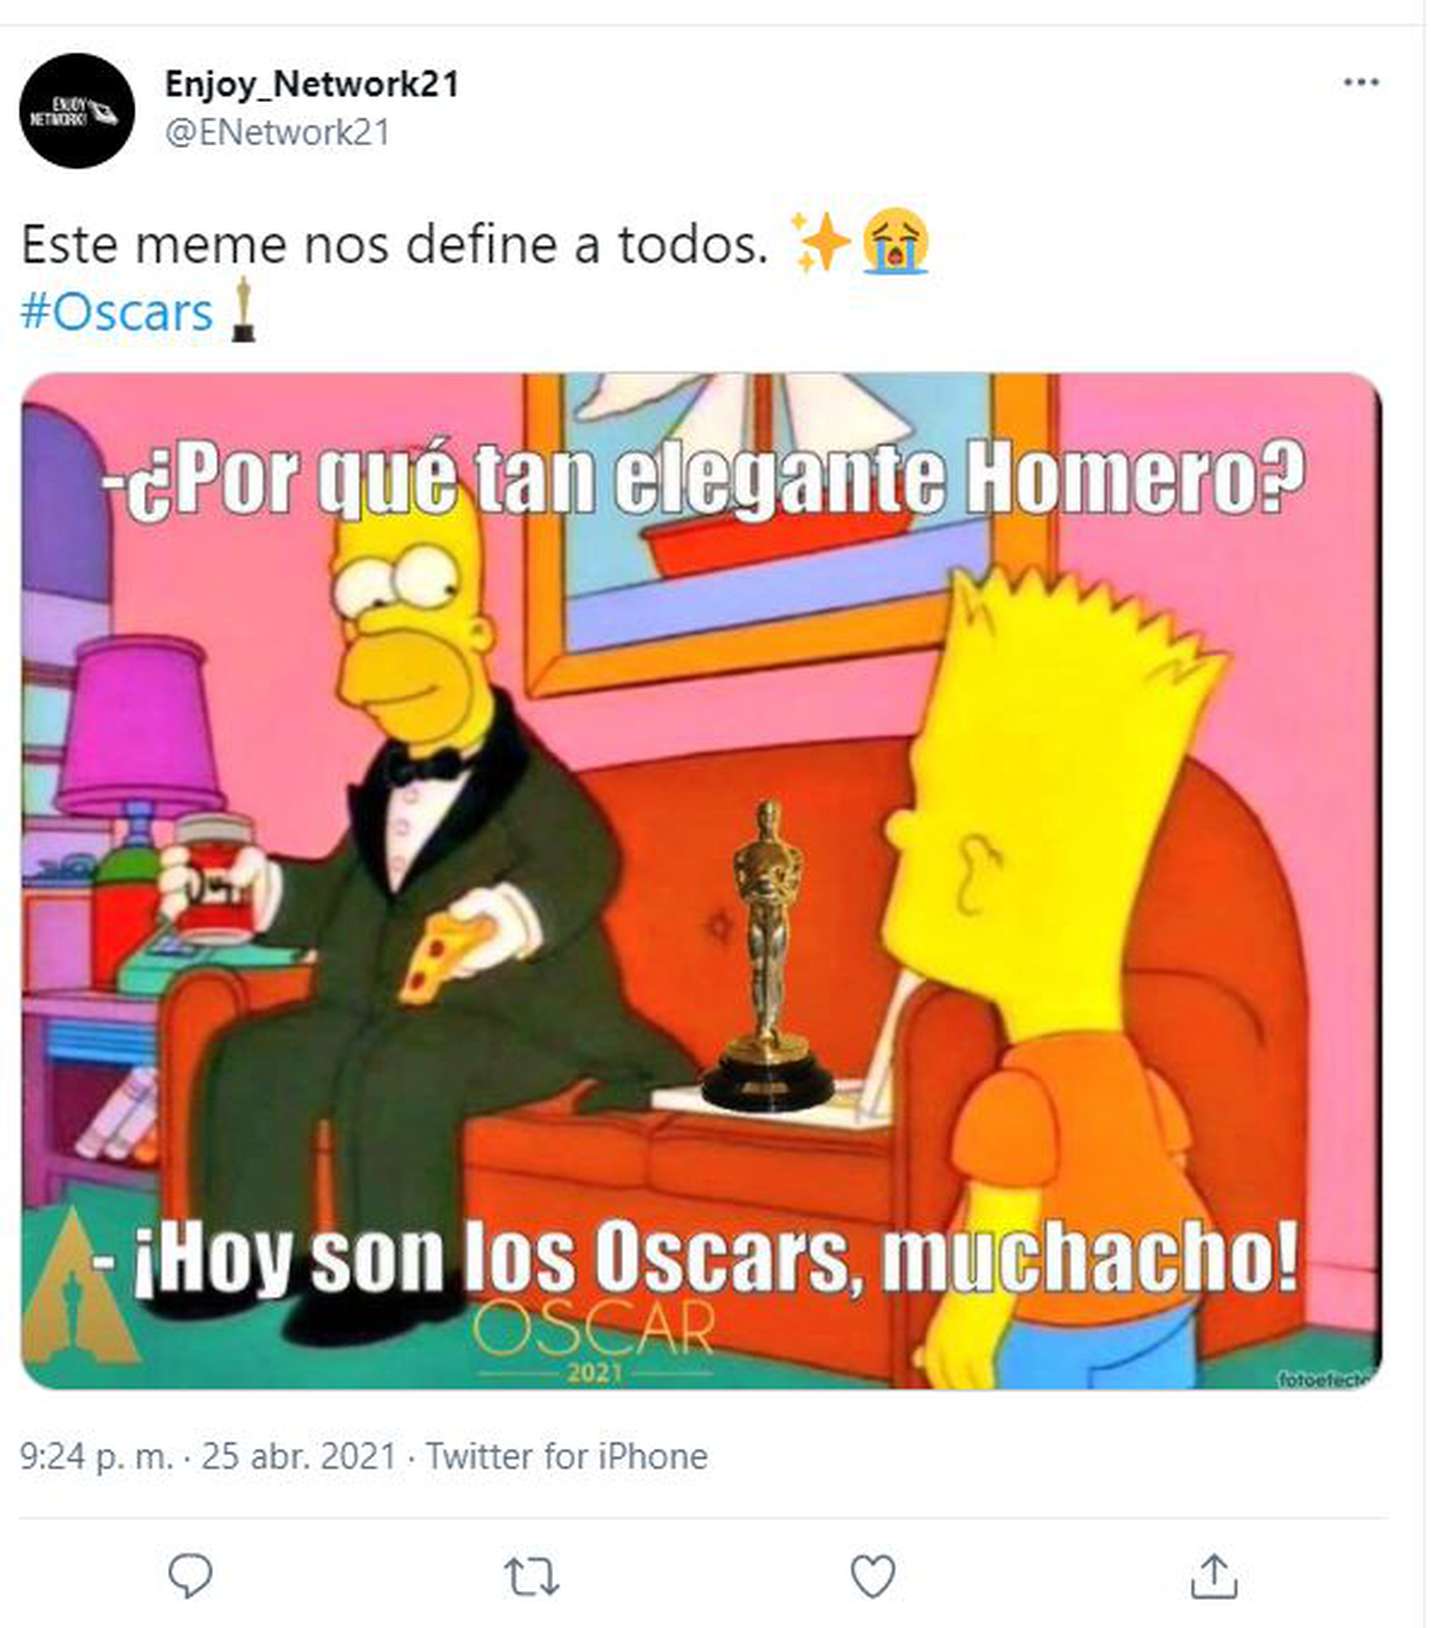Click the 25 abr. 2021 date

tap(299, 1456)
